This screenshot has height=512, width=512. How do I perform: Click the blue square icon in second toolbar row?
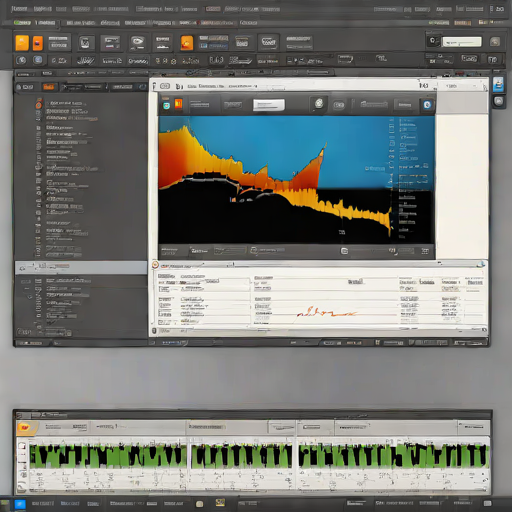38,60
